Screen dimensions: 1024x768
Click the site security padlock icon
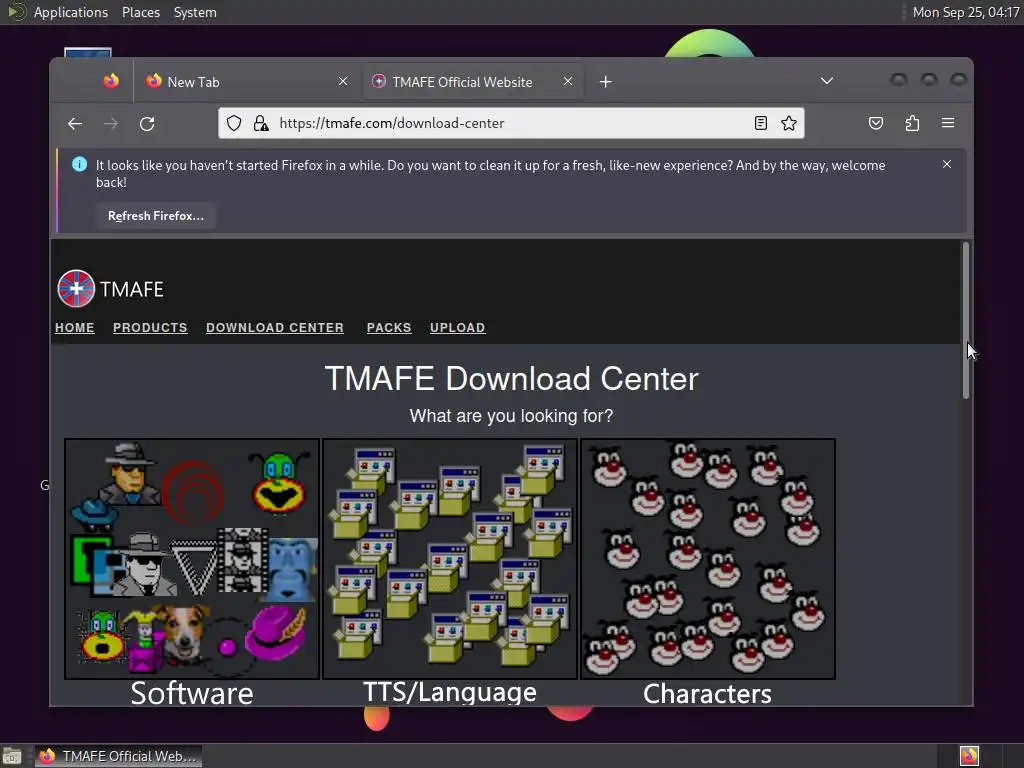pos(261,123)
